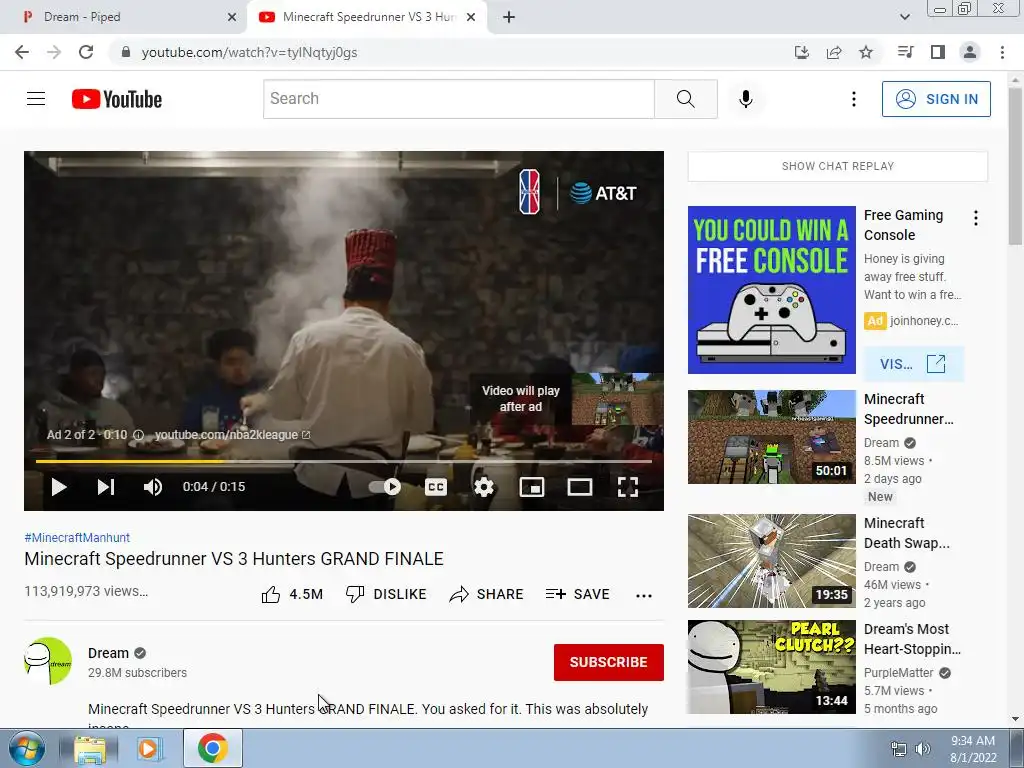
Task: Bookmark this page with star
Action: tap(866, 52)
